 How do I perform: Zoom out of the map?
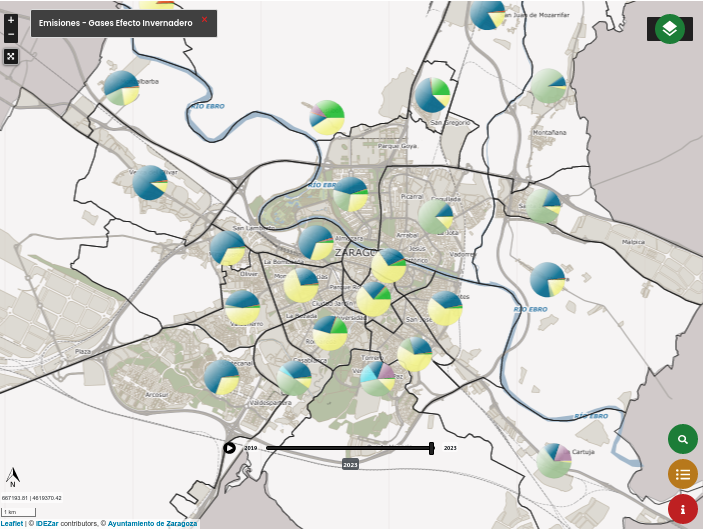click(x=11, y=35)
